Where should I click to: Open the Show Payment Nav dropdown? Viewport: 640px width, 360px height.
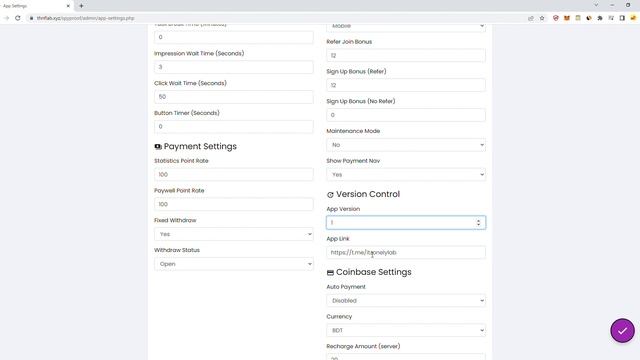tap(406, 175)
